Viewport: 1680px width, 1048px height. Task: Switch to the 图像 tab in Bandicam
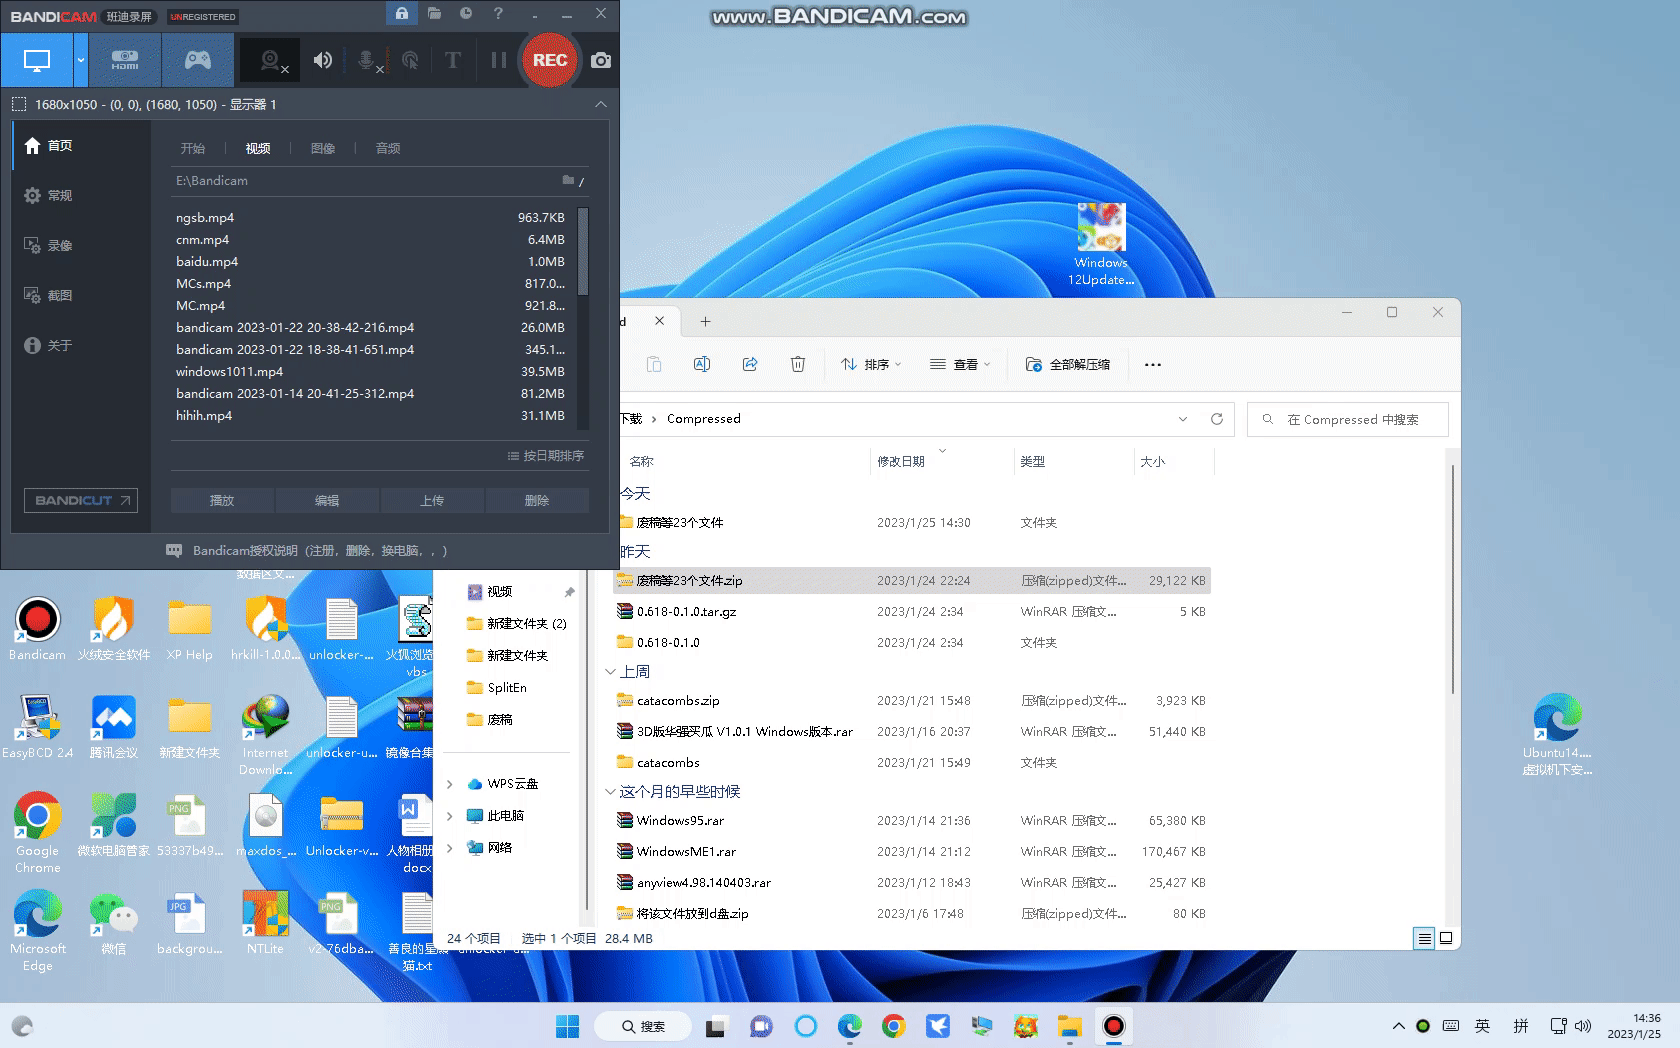(323, 148)
